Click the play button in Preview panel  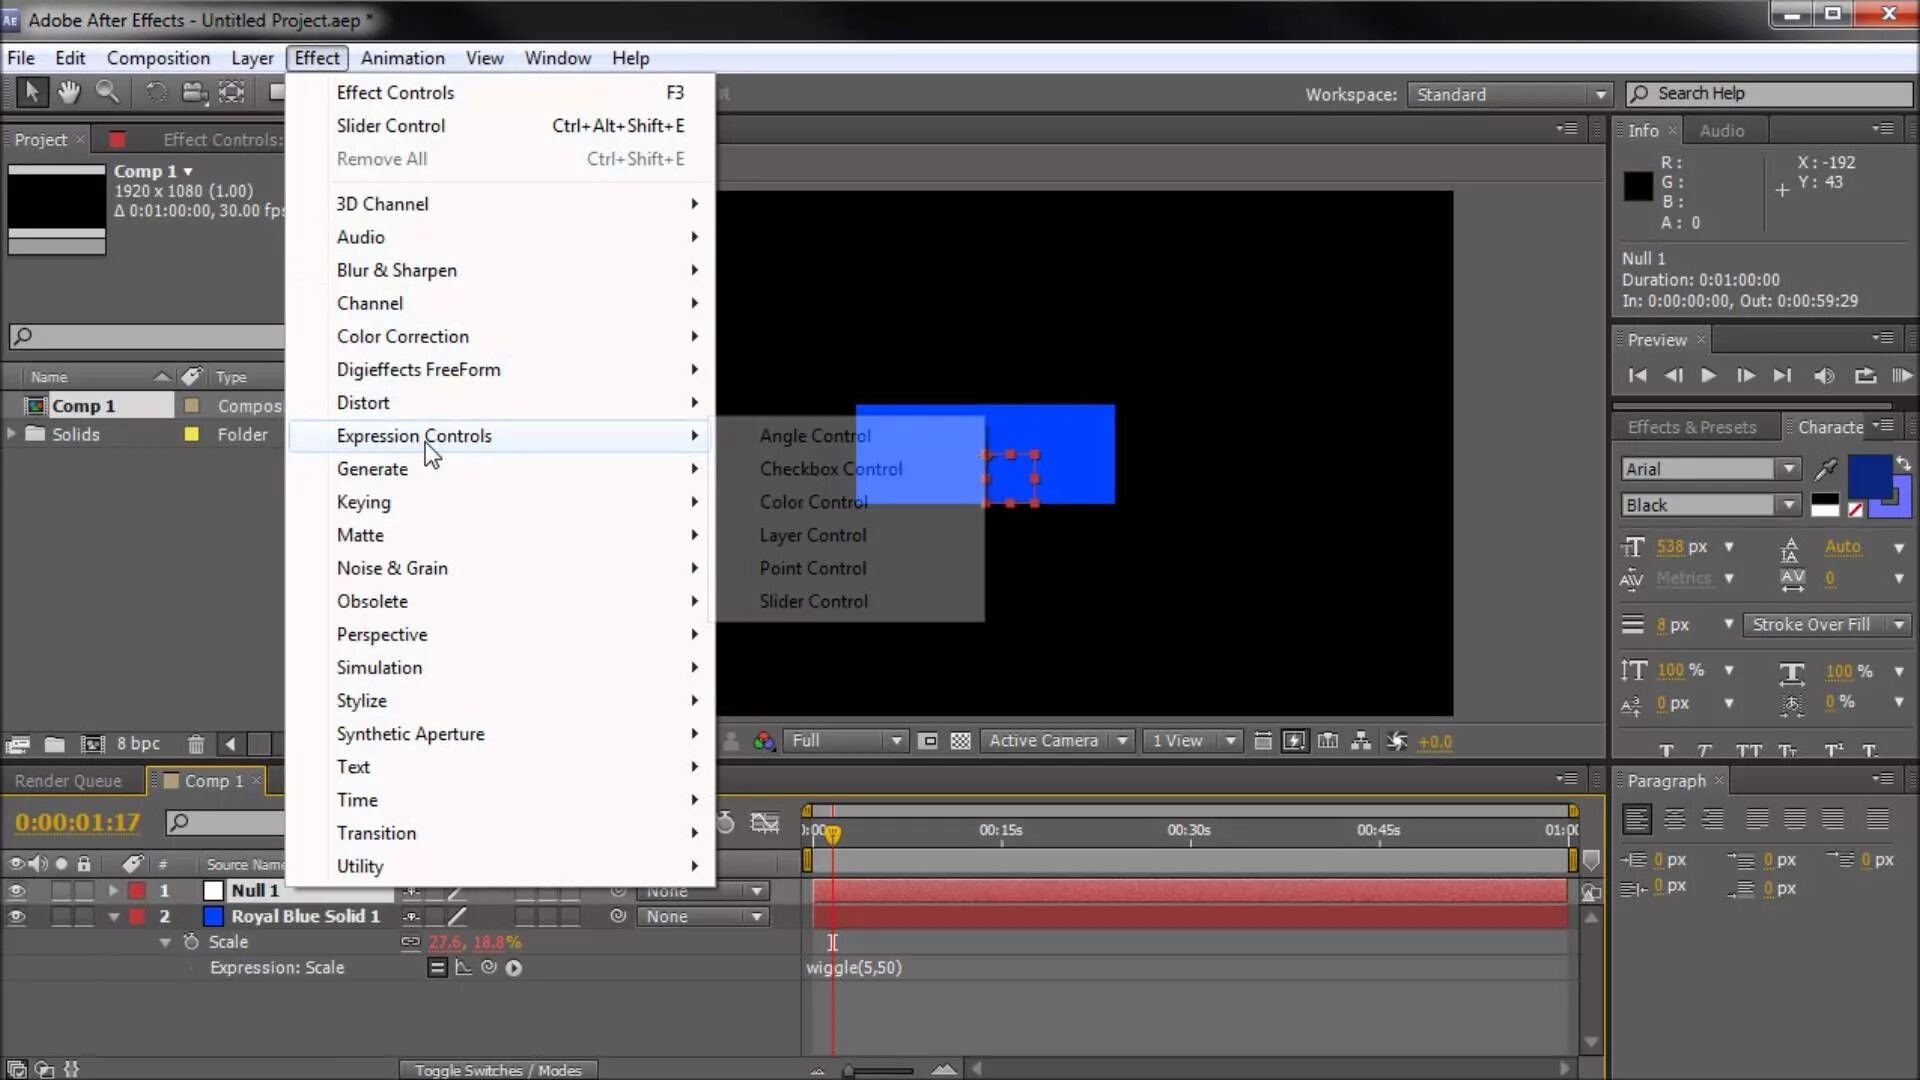click(1709, 376)
